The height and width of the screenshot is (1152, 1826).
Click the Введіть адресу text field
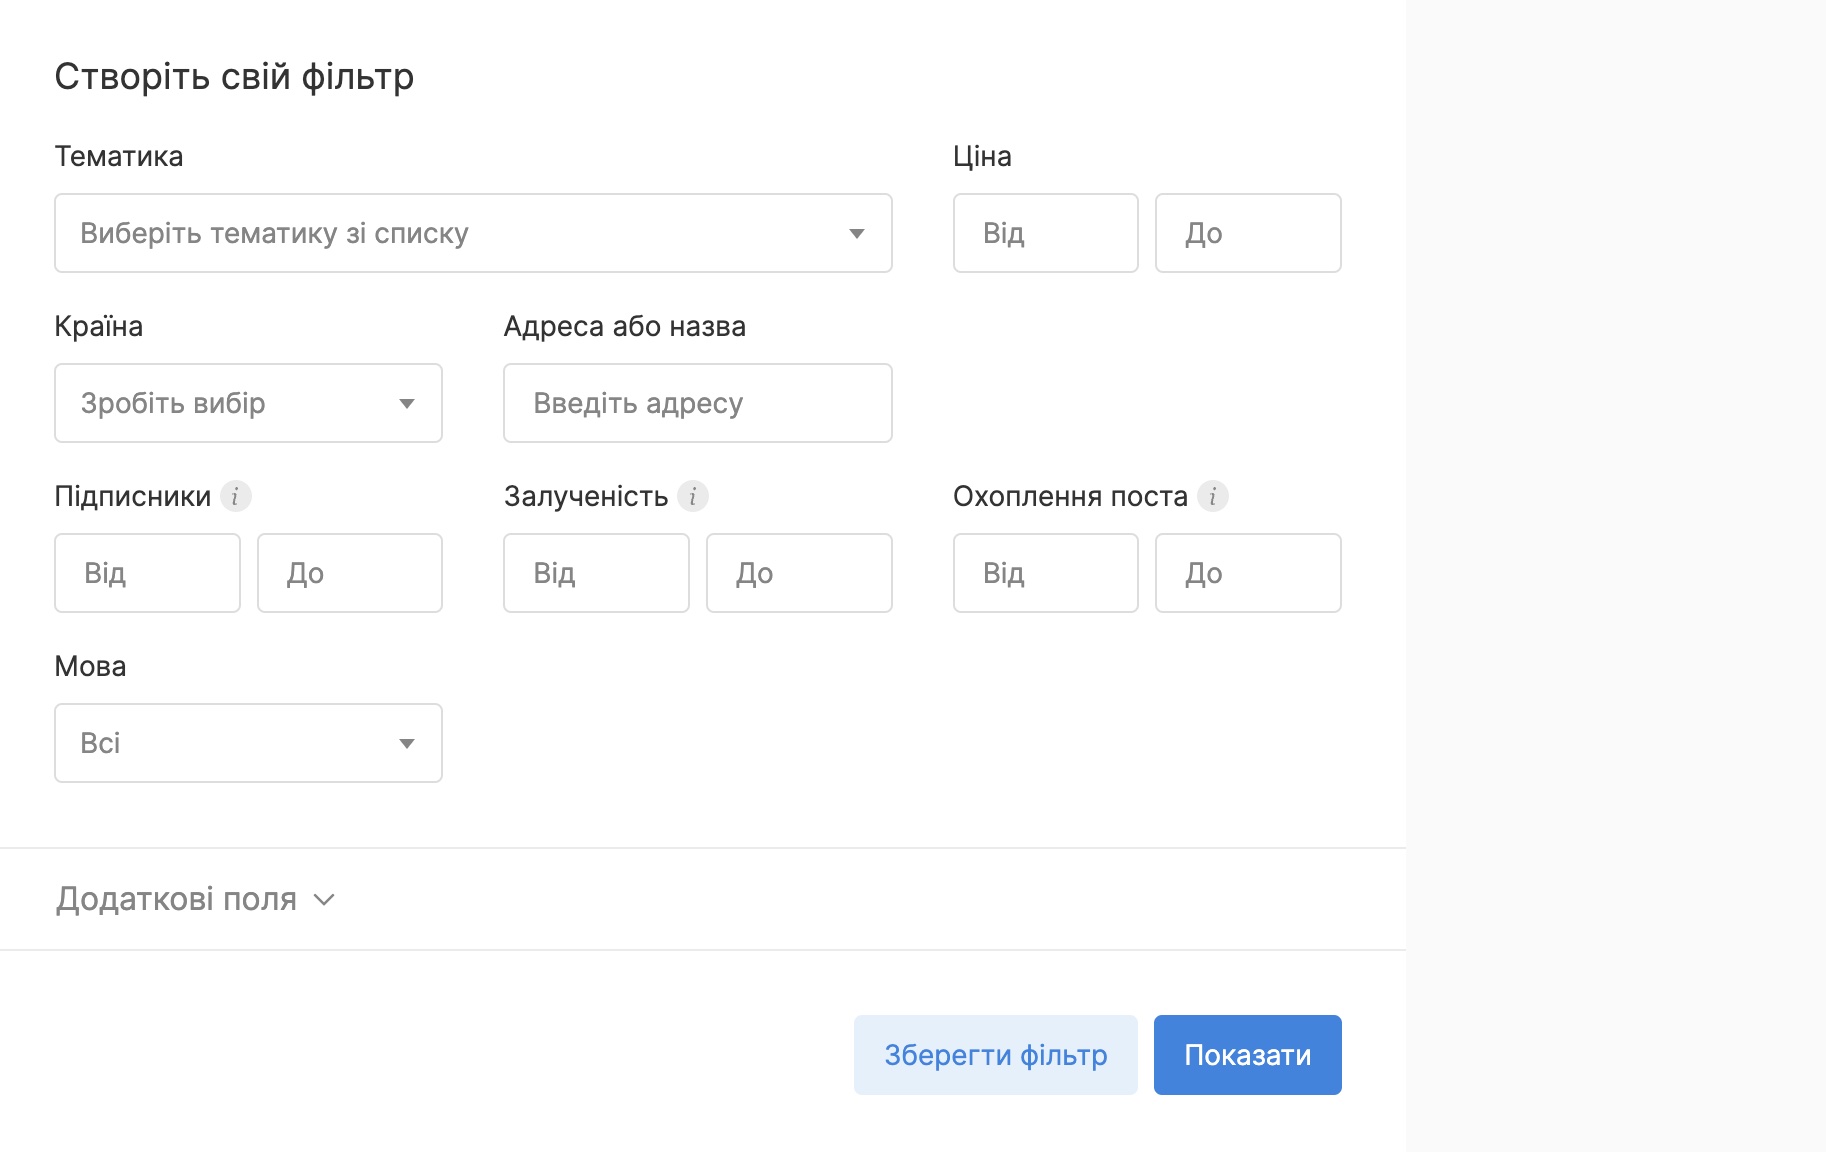[697, 403]
